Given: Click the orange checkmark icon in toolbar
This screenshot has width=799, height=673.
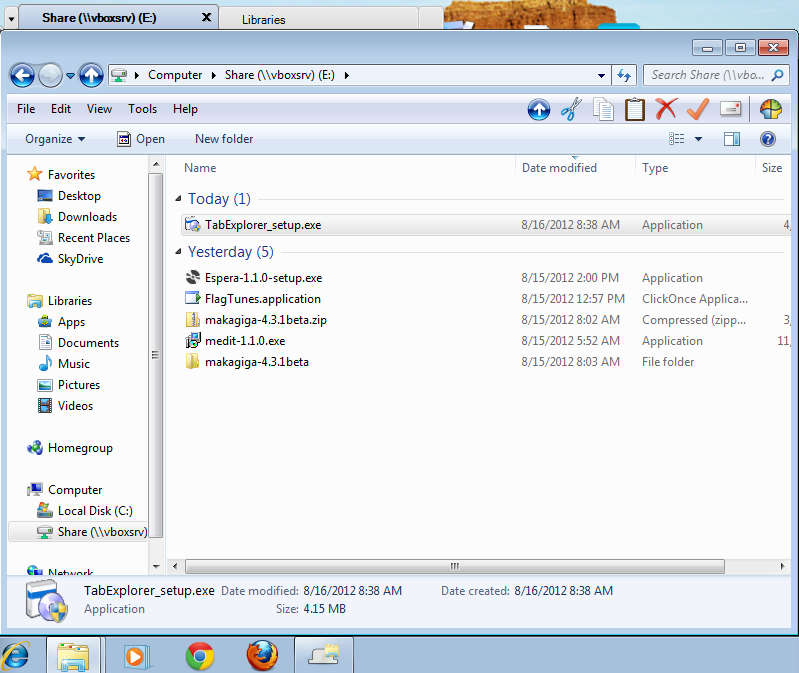Looking at the screenshot, I should click(697, 110).
